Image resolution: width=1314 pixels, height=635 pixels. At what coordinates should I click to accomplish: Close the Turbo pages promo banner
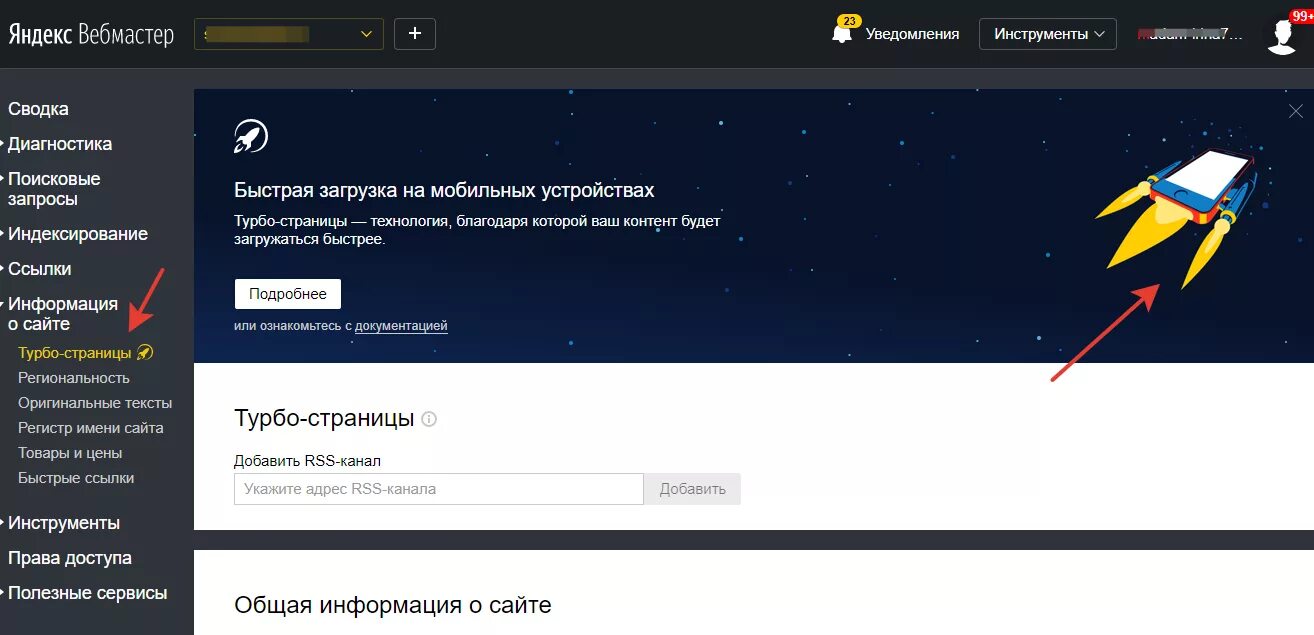pyautogui.click(x=1296, y=111)
